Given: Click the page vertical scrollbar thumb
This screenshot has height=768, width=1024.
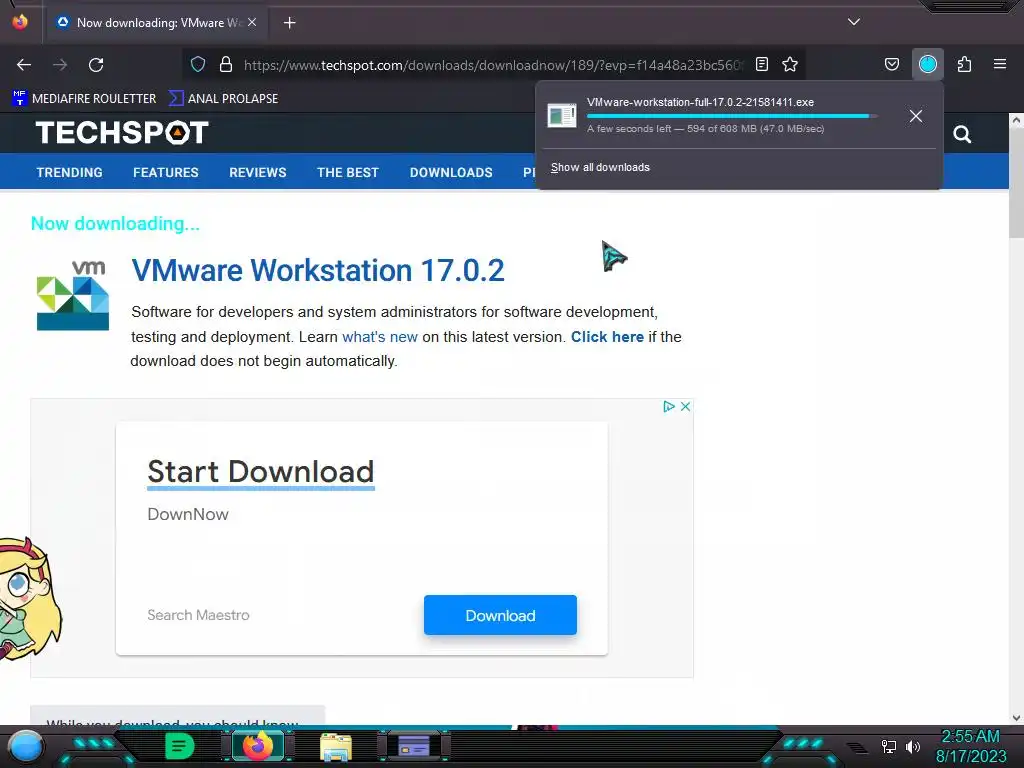Looking at the screenshot, I should [1016, 184].
